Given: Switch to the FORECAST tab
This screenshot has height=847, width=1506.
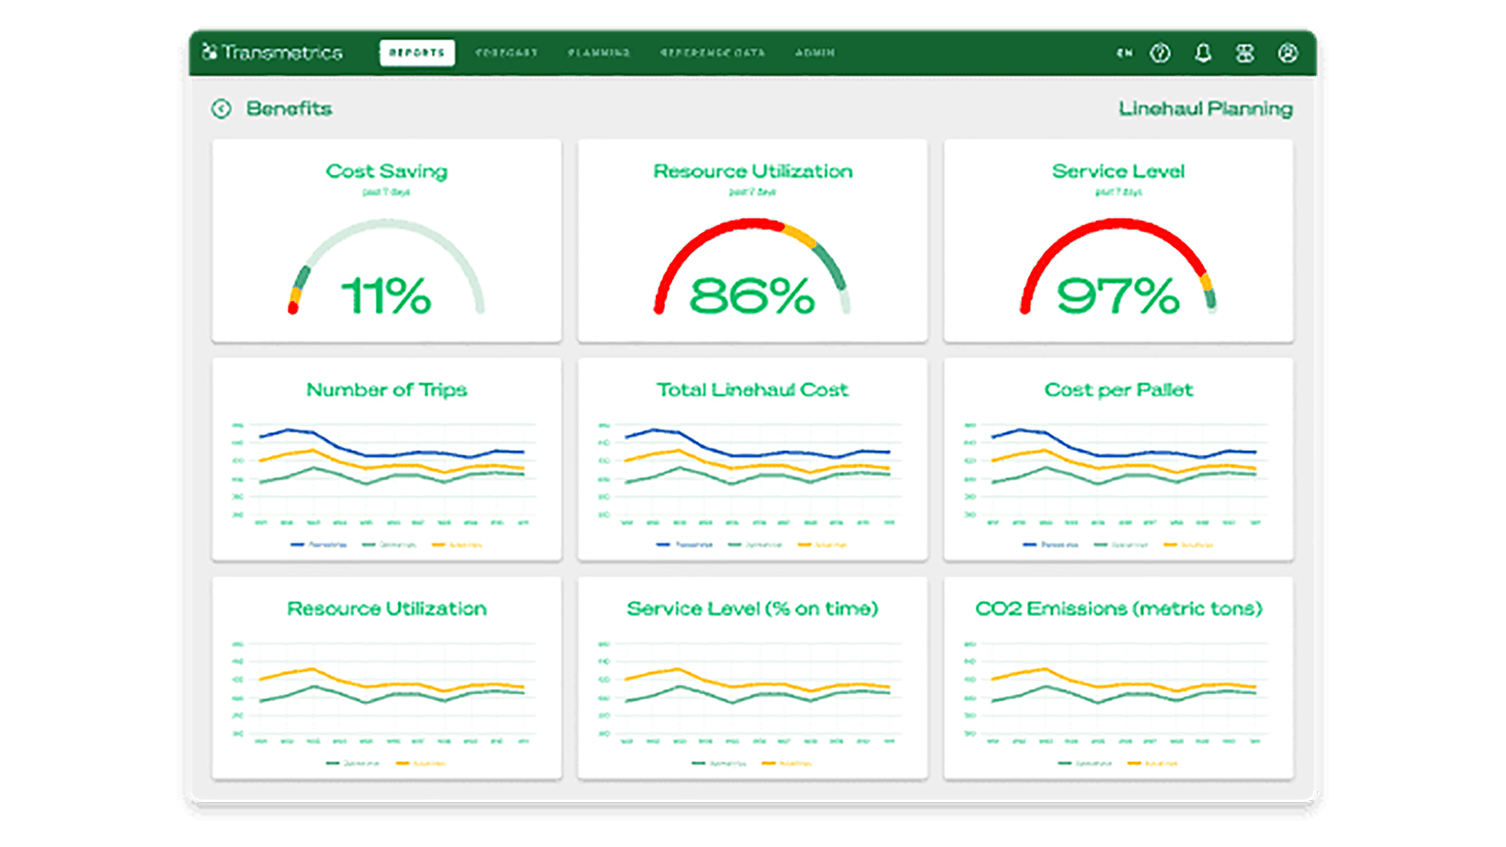Looking at the screenshot, I should [507, 53].
